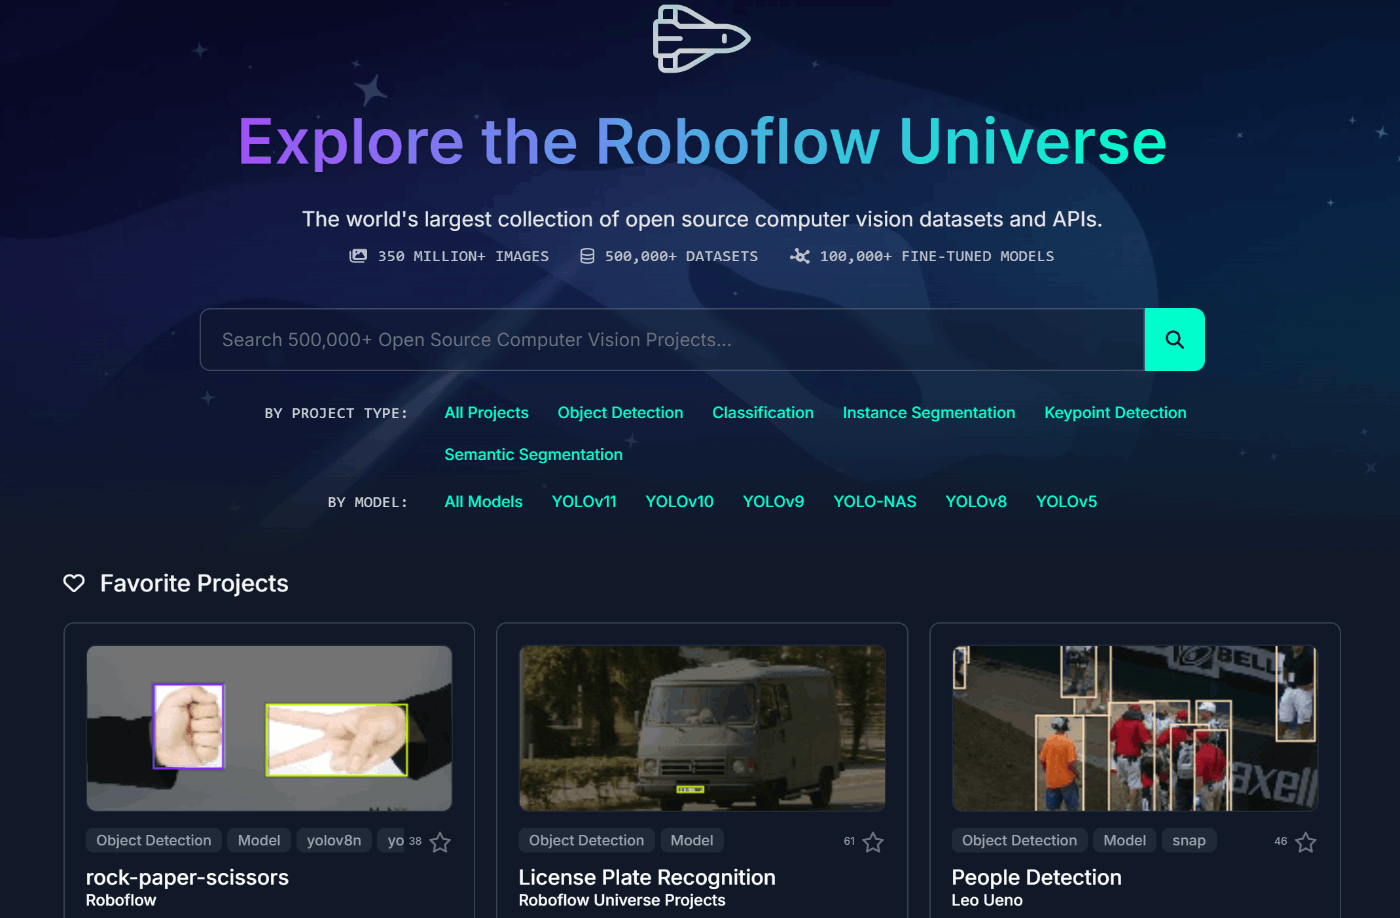Select the All Models filter
Screen dimensions: 1400x918
pos(483,502)
